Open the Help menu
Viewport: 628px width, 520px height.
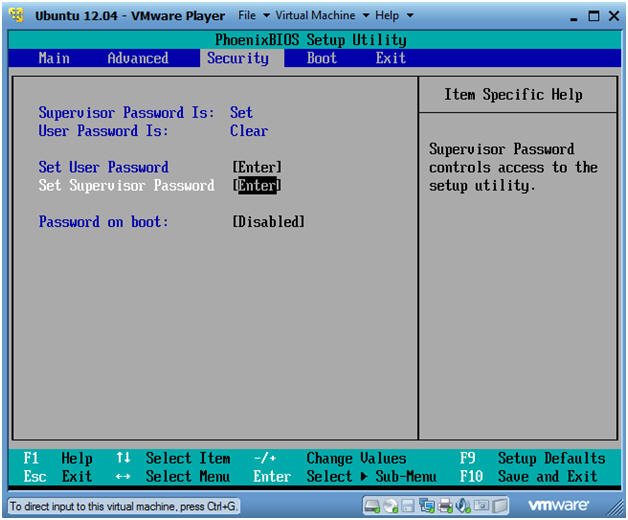[387, 16]
